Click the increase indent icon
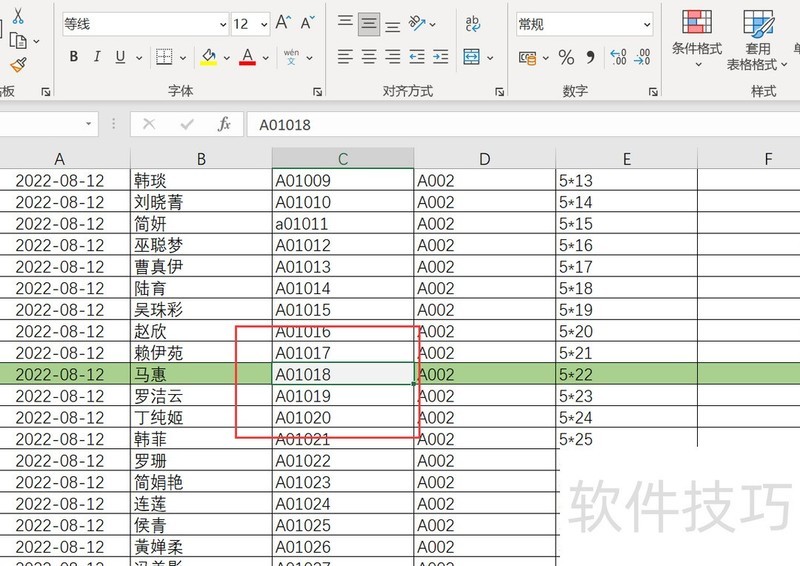Screen dimensions: 800x566 pos(440,58)
